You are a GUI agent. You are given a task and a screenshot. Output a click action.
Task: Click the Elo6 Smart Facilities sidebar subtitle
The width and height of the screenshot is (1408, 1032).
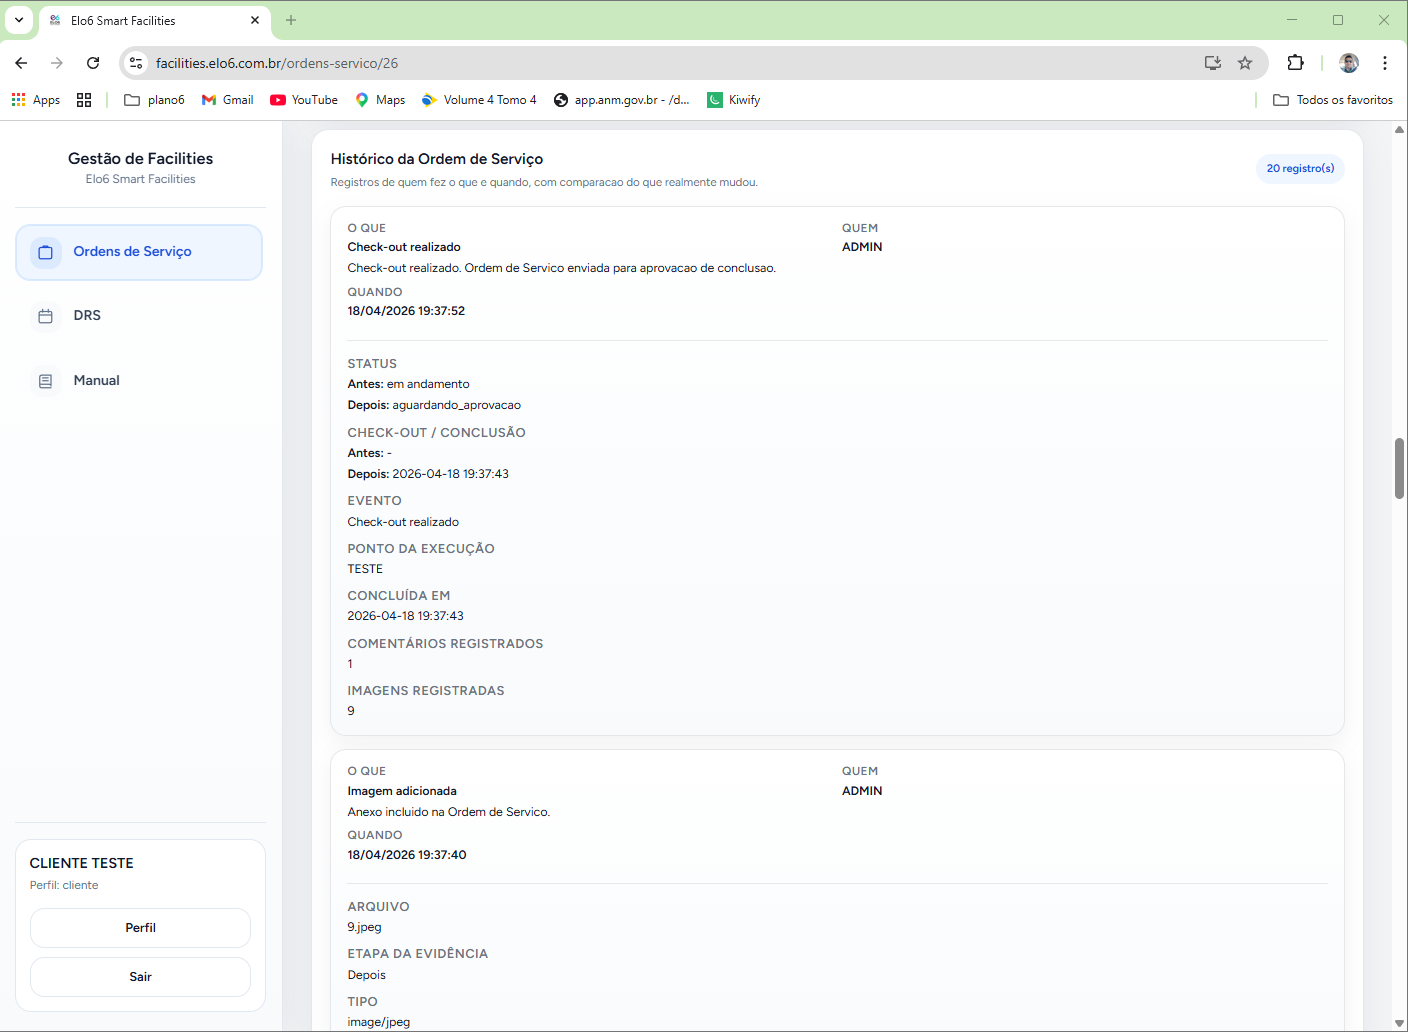click(140, 179)
